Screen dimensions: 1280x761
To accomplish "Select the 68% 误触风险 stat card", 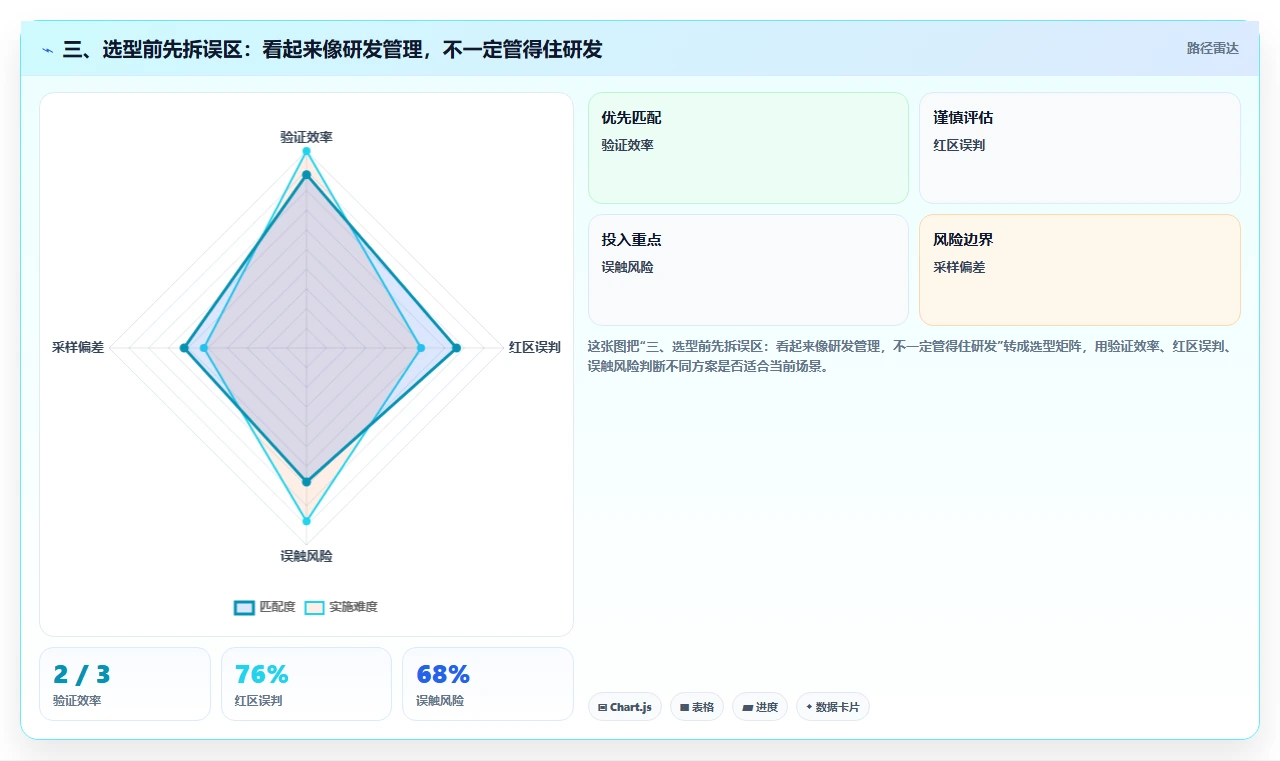I will click(488, 684).
